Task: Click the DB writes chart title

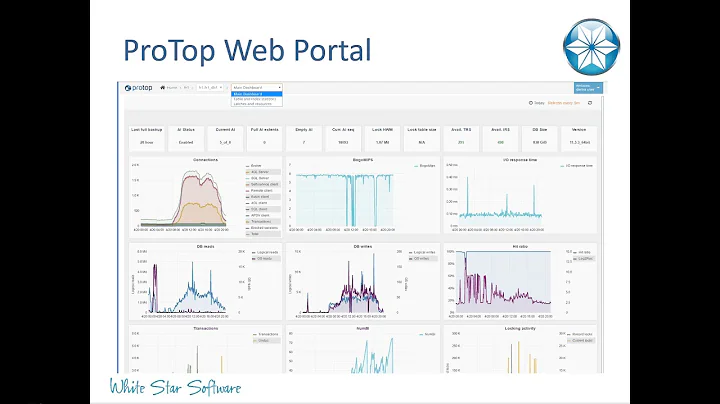Action: coord(363,247)
